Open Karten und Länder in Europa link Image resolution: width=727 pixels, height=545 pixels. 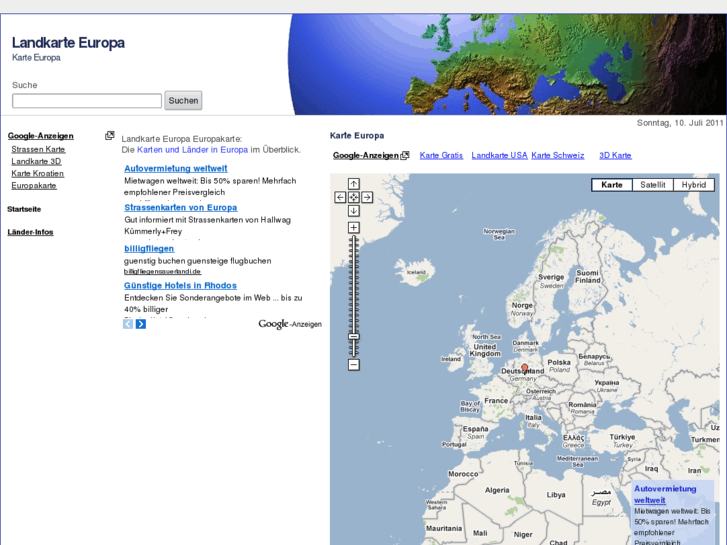coord(192,150)
